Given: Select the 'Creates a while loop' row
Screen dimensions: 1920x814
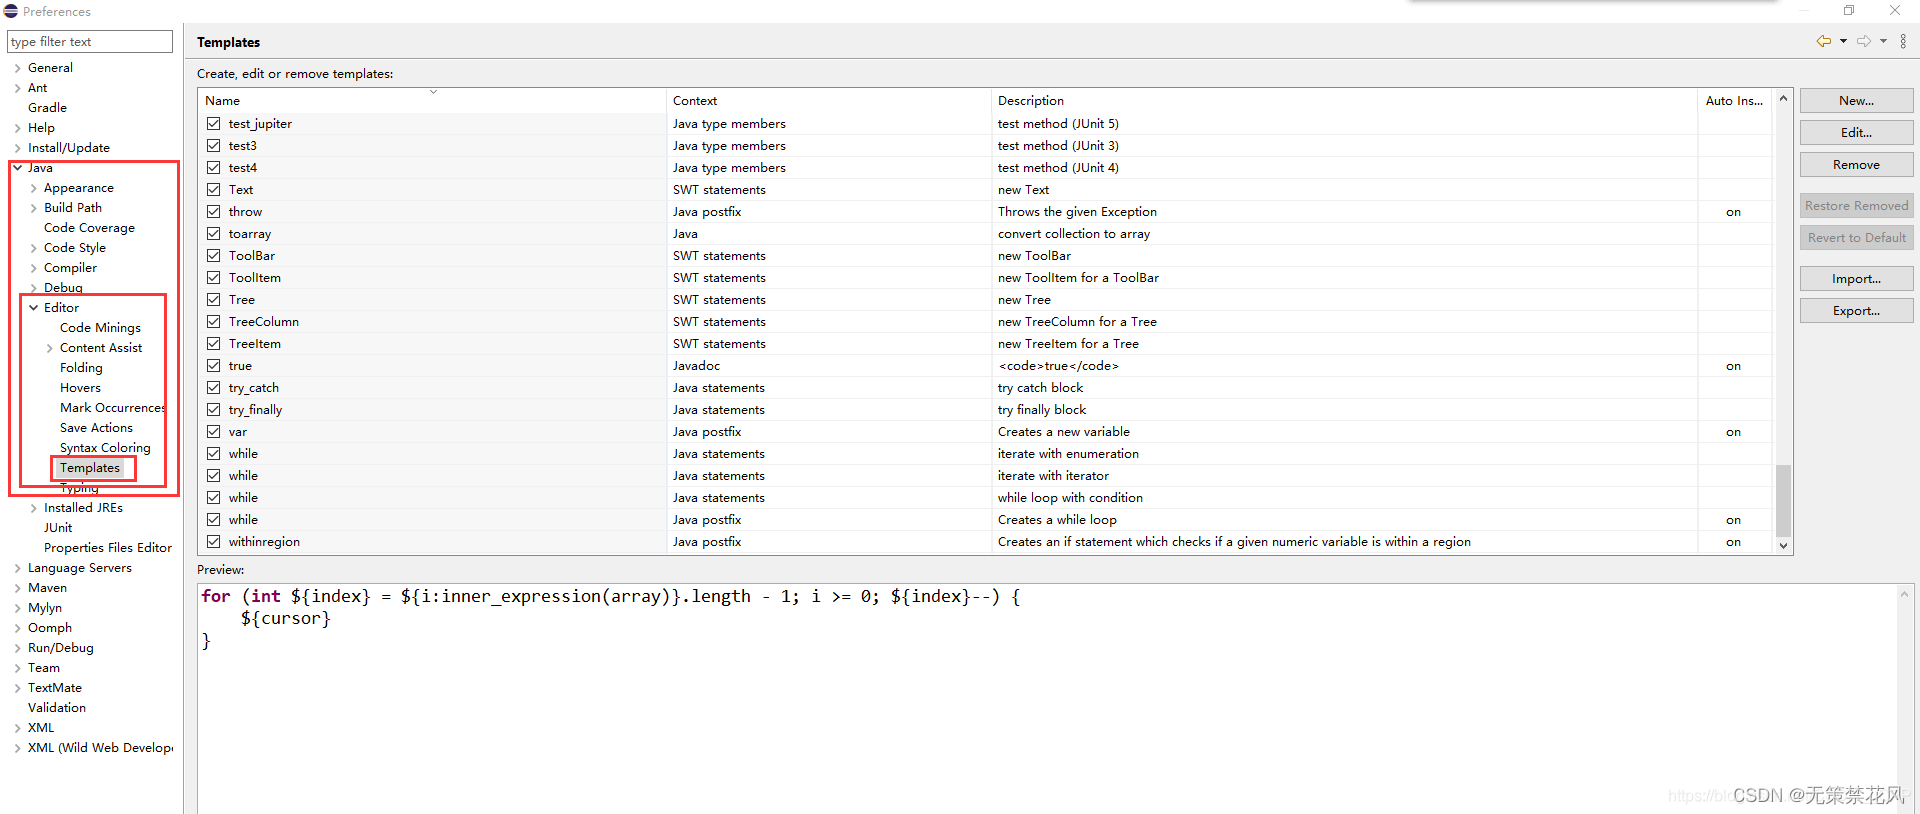Looking at the screenshot, I should click(x=986, y=520).
